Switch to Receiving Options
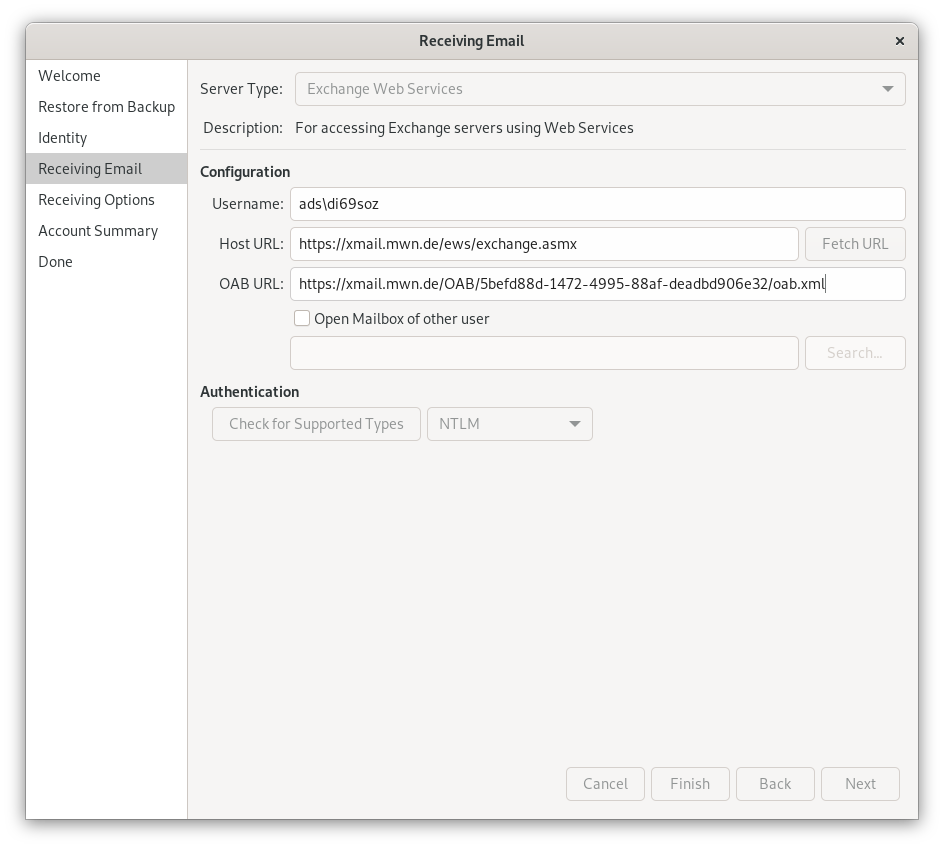 click(x=96, y=199)
